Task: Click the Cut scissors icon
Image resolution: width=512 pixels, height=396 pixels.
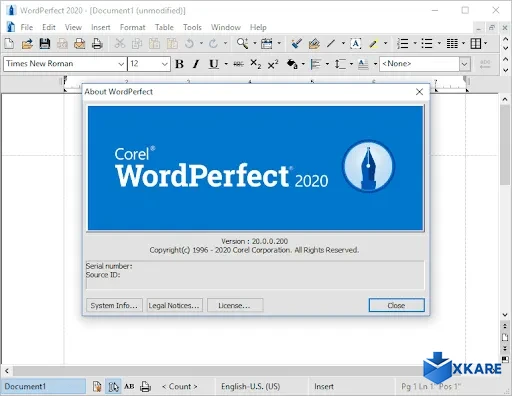Action: [119, 43]
